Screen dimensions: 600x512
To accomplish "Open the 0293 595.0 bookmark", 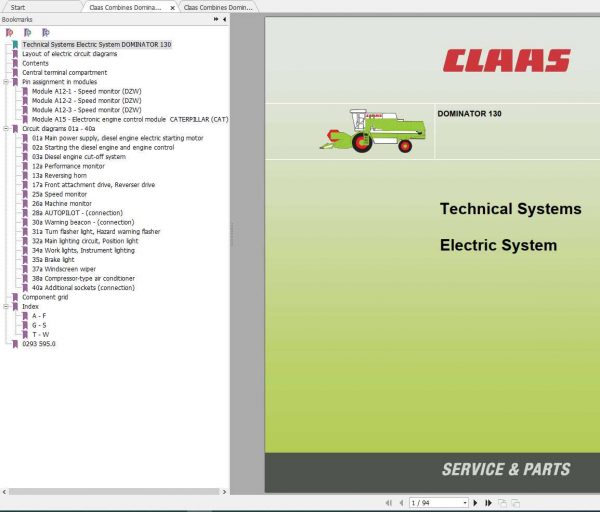I will 39,344.
